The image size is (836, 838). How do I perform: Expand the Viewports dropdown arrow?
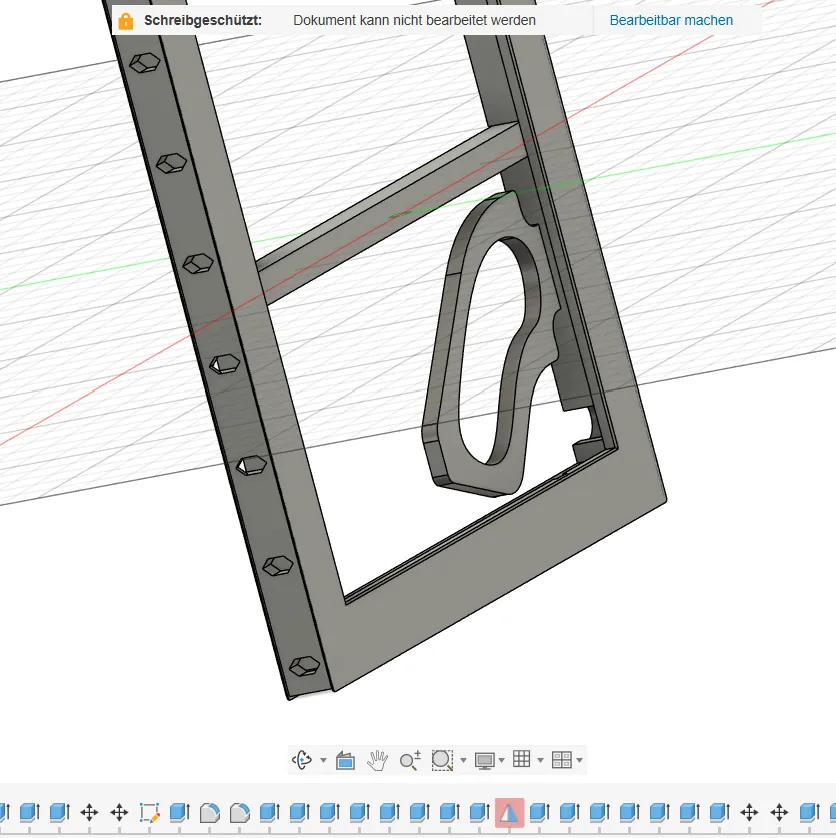579,760
